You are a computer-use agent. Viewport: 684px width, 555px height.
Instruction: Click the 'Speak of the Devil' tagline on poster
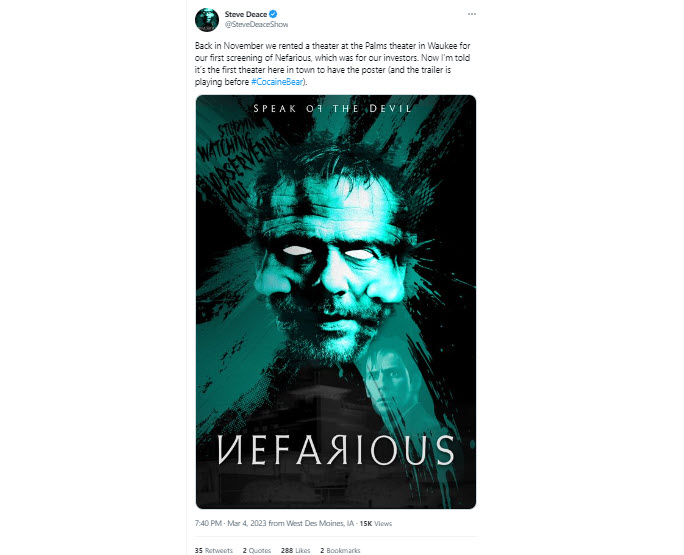[332, 108]
